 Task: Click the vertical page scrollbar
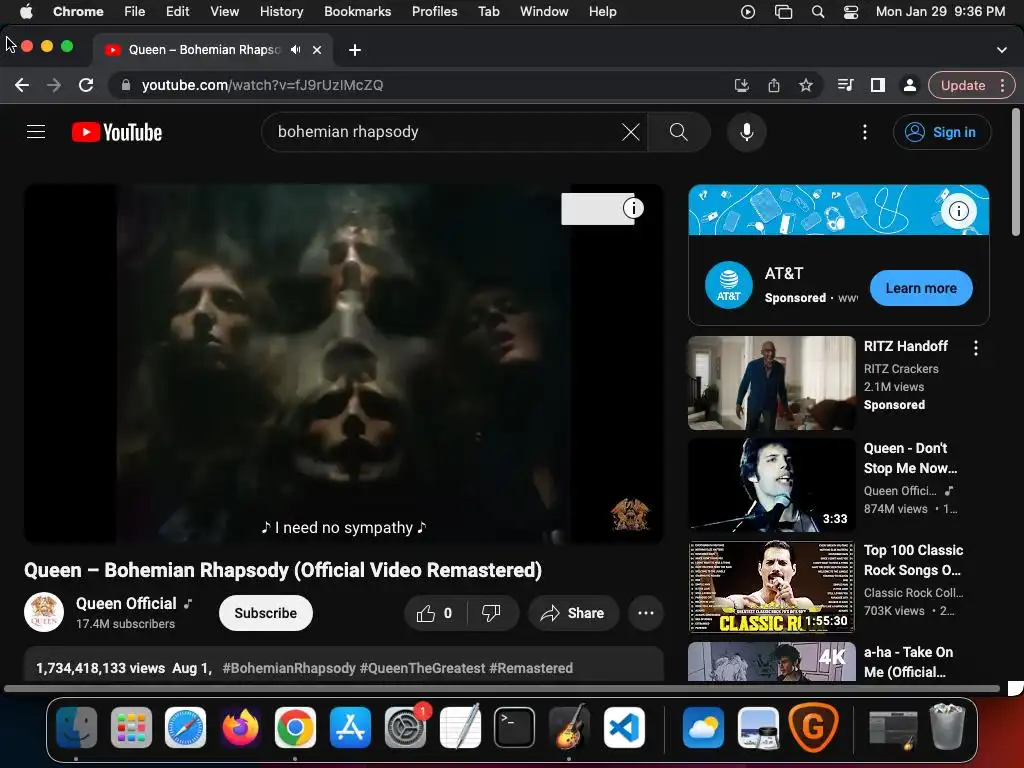pos(1015,172)
